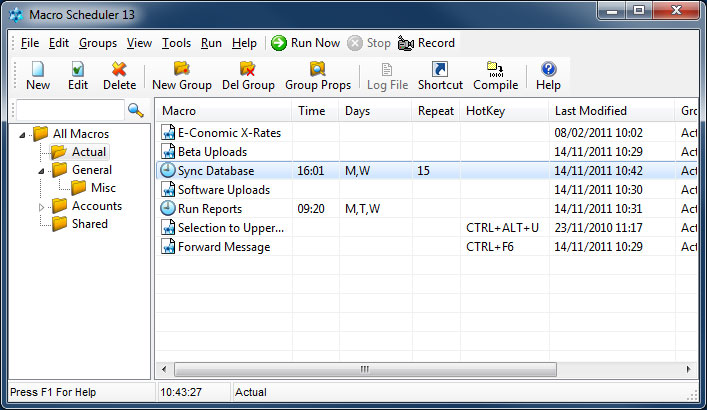707x410 pixels.
Task: Click the Stop button
Action: 369,43
